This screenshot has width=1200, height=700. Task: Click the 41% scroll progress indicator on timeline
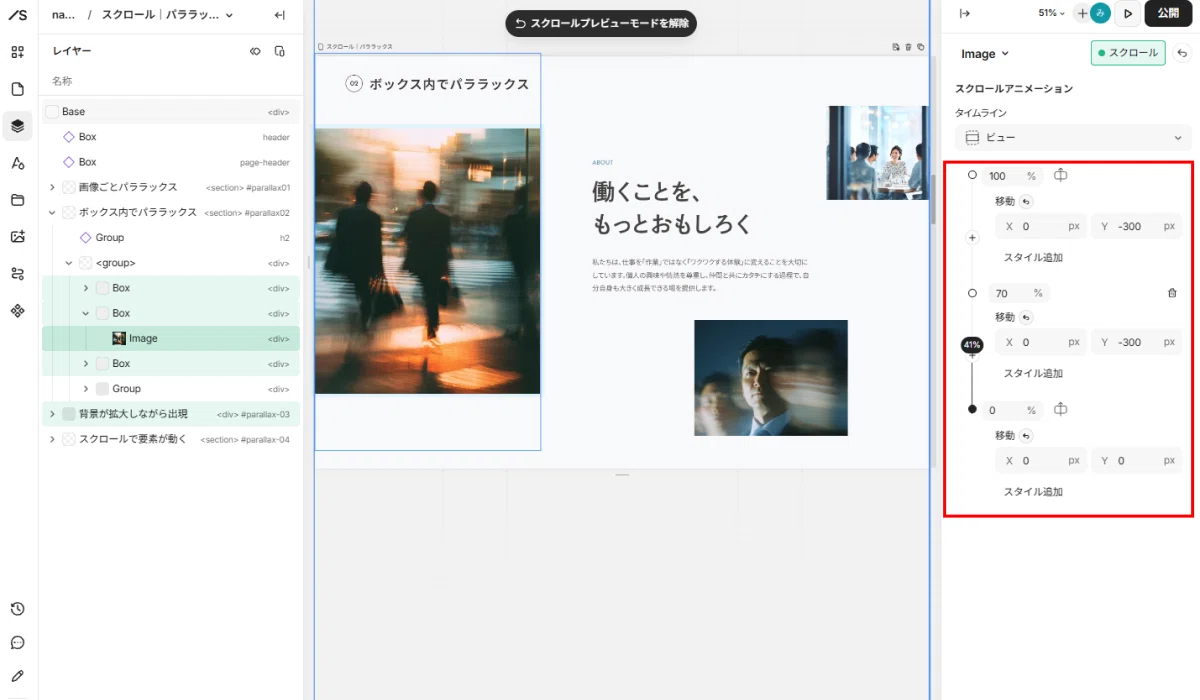(972, 345)
